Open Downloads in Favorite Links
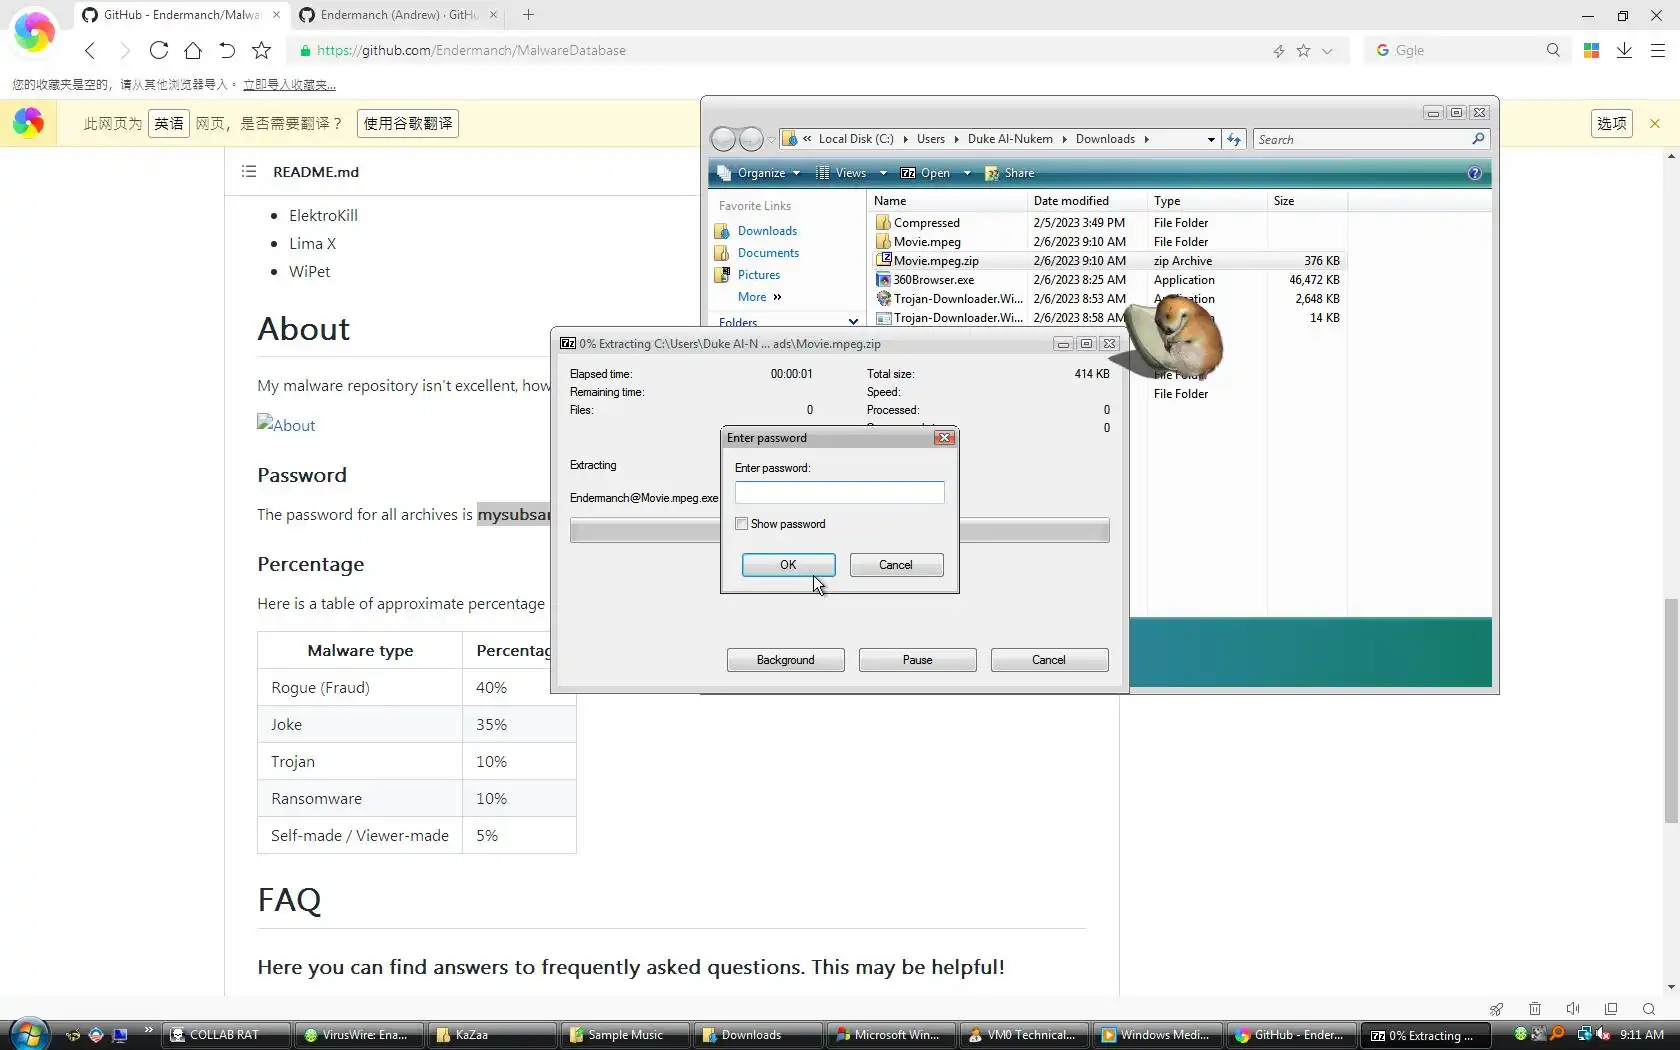 767,231
